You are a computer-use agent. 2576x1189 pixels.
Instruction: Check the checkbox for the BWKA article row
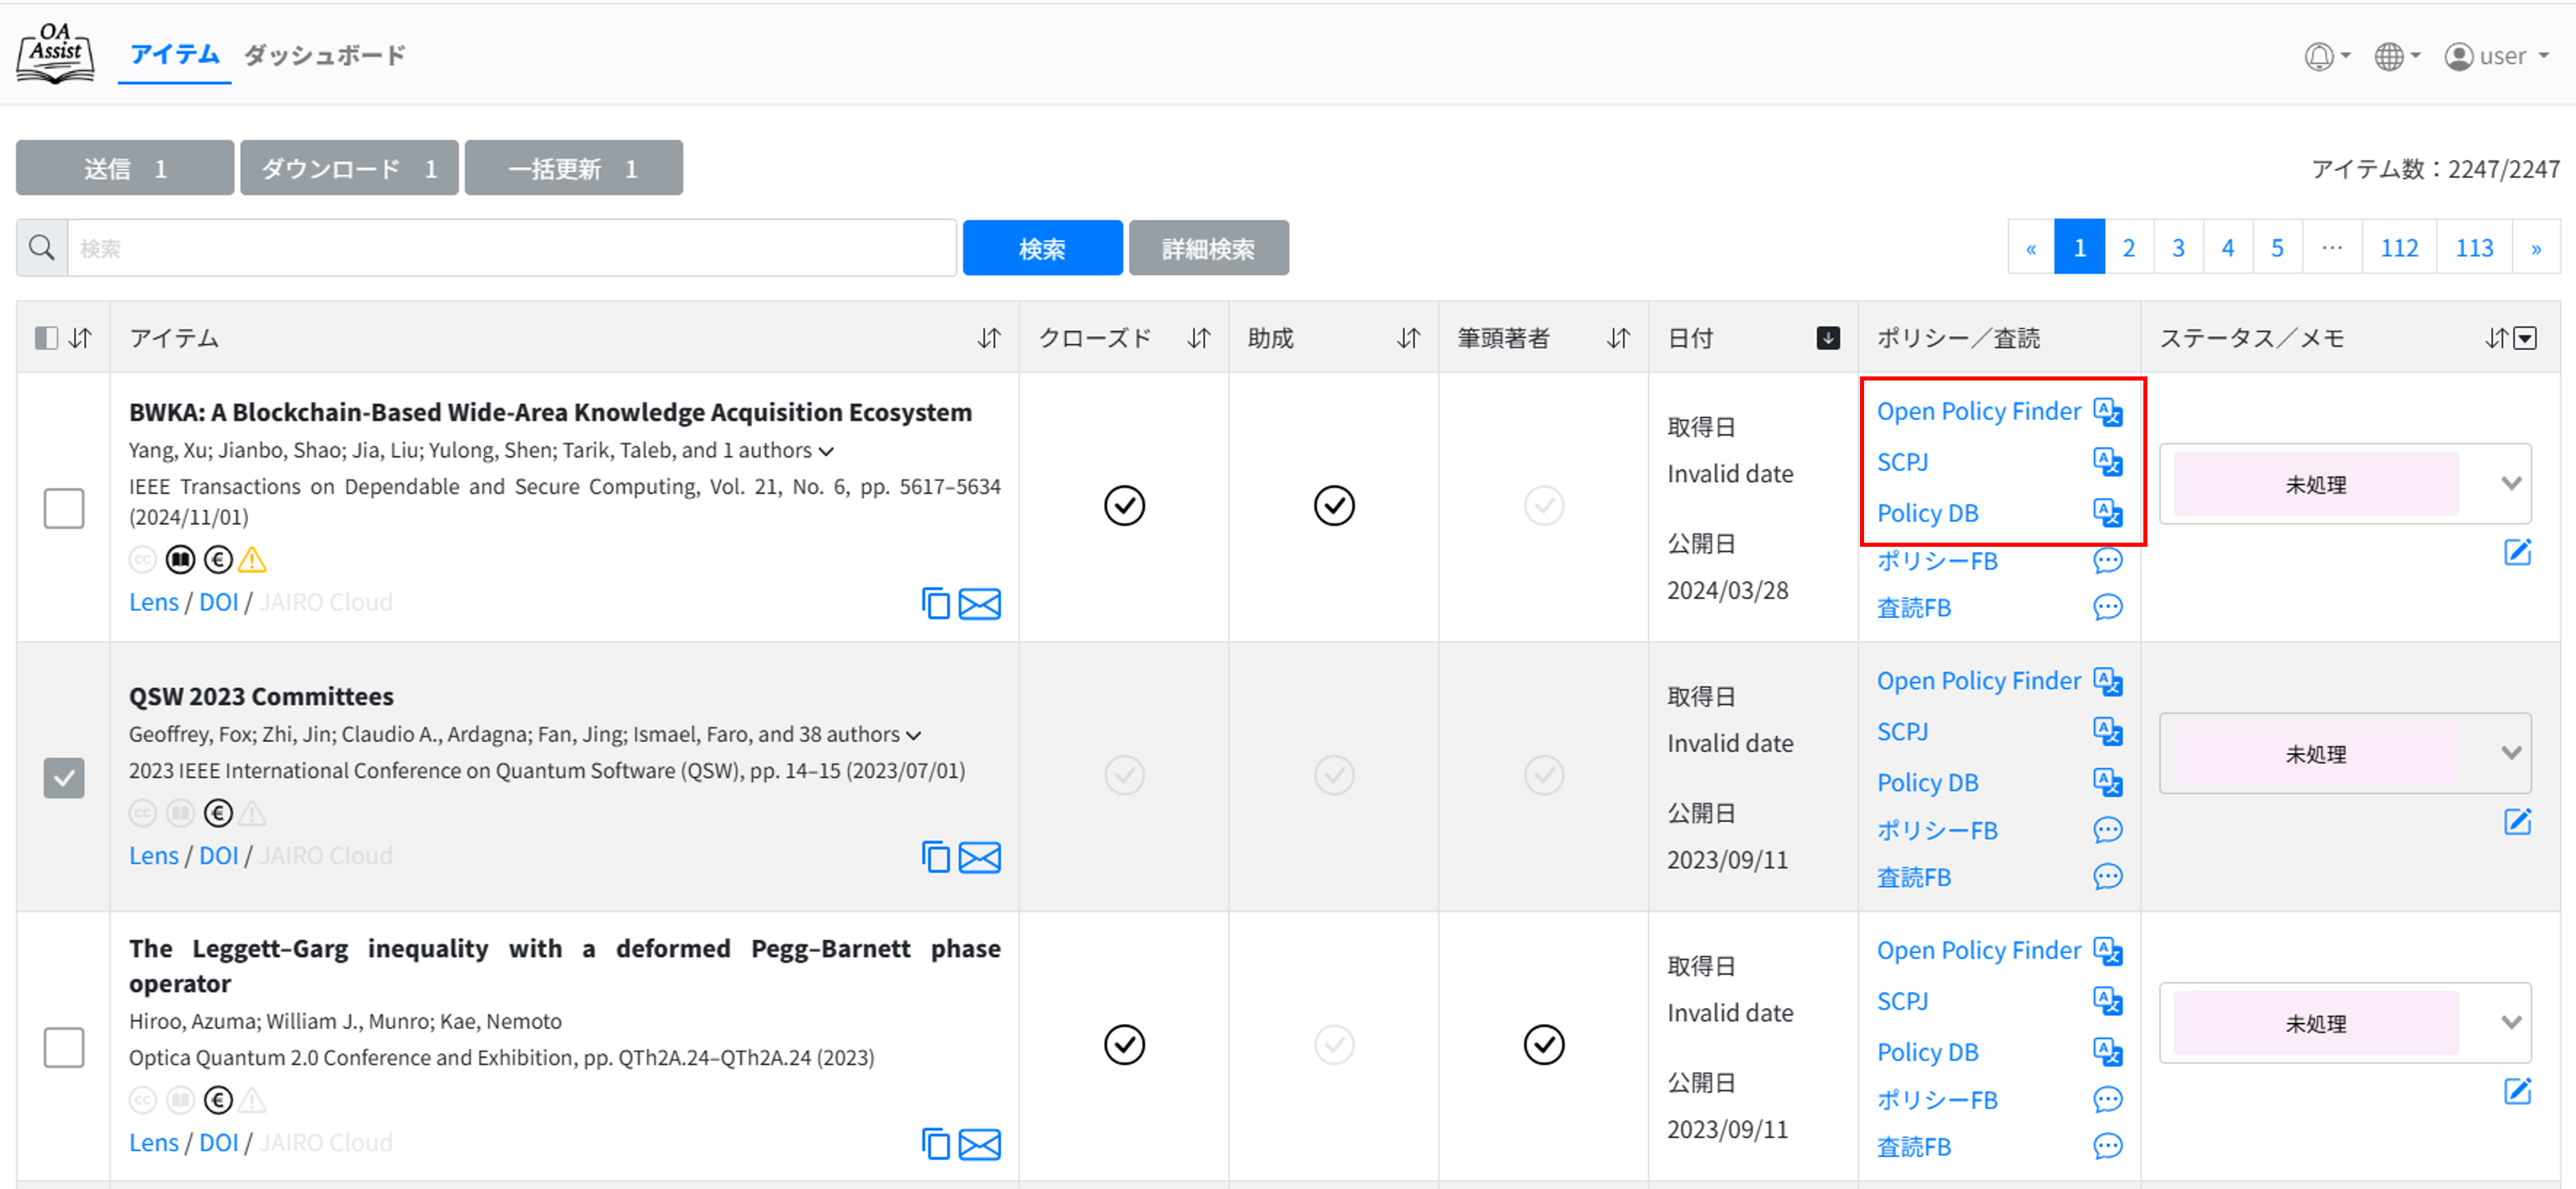coord(64,508)
